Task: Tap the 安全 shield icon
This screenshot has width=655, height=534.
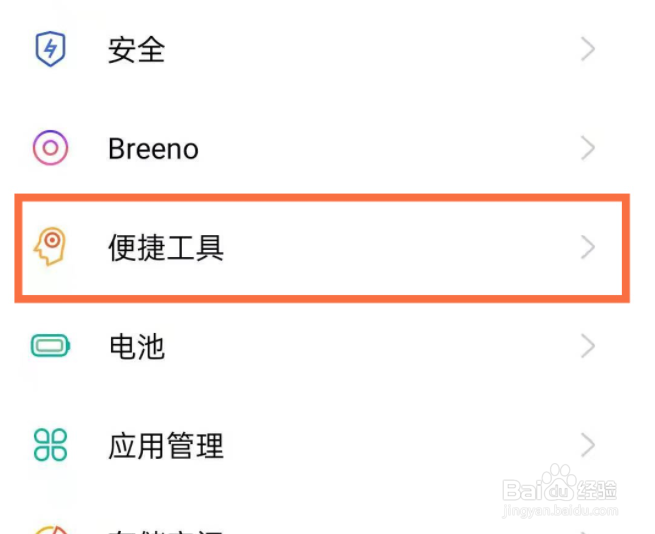Action: (x=50, y=49)
